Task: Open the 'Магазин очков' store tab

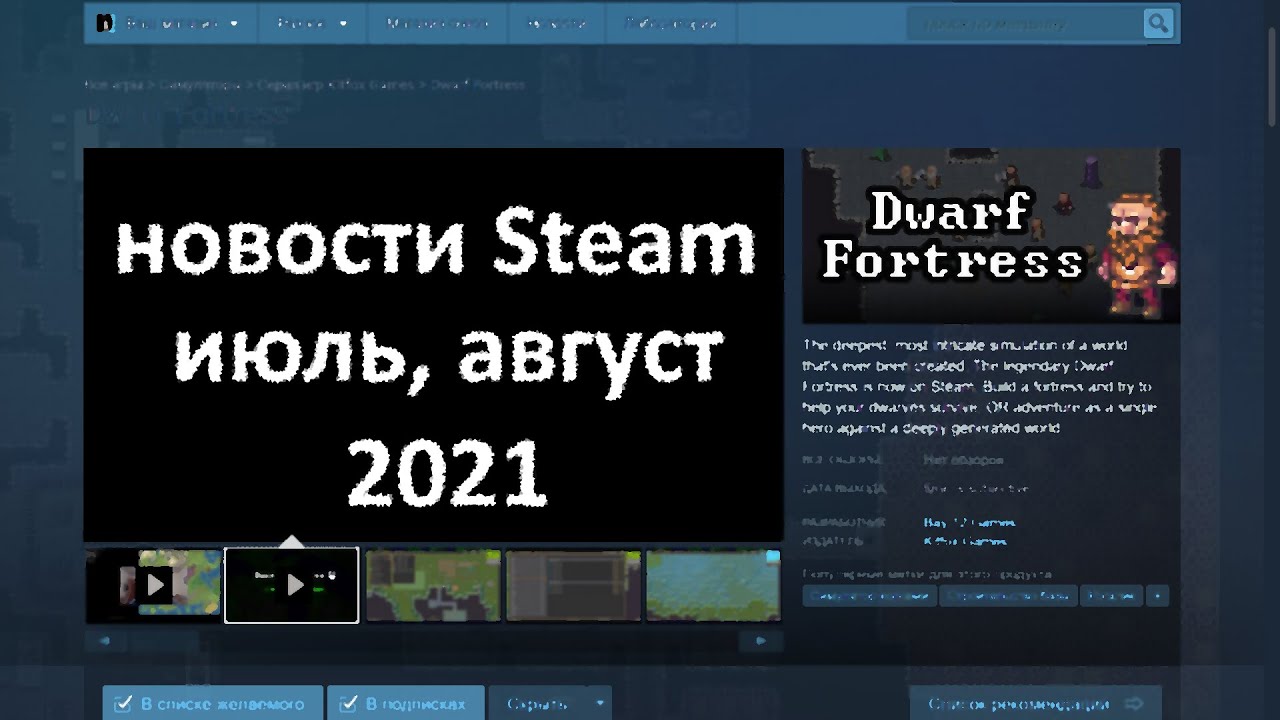Action: (x=437, y=23)
